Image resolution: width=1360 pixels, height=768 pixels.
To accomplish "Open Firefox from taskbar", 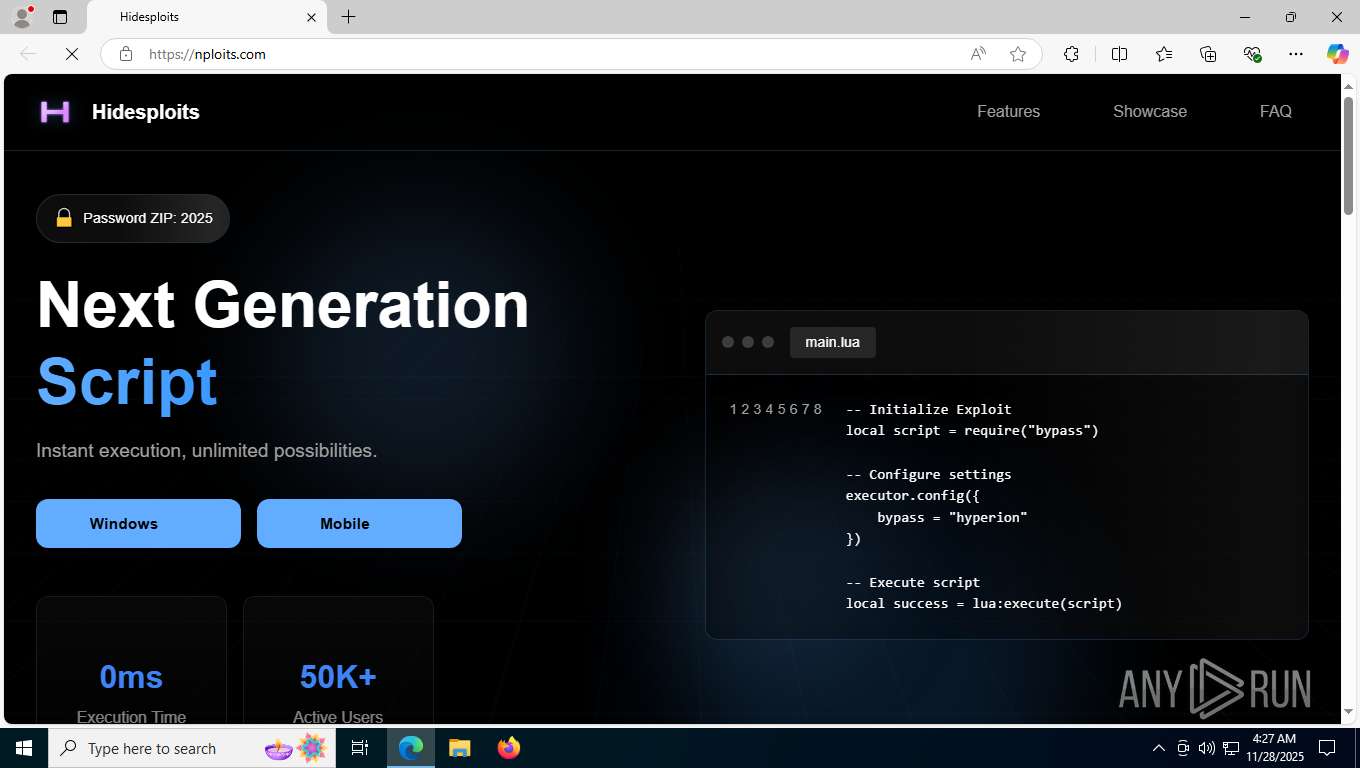I will (508, 748).
